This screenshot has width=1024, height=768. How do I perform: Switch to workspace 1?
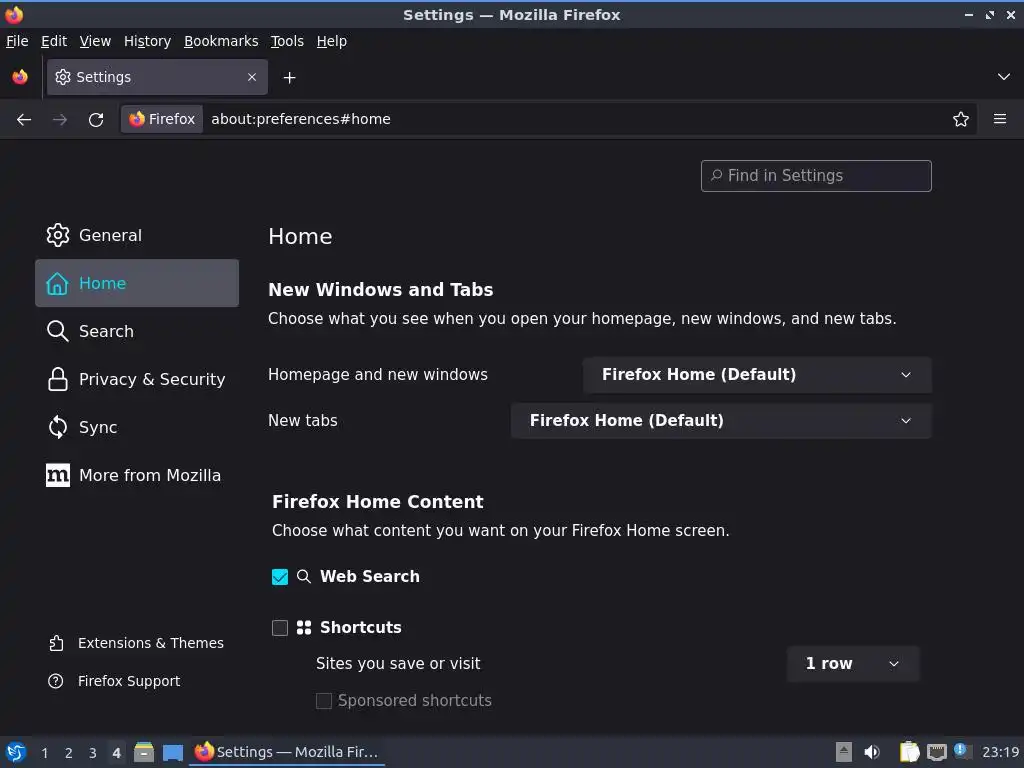[44, 753]
